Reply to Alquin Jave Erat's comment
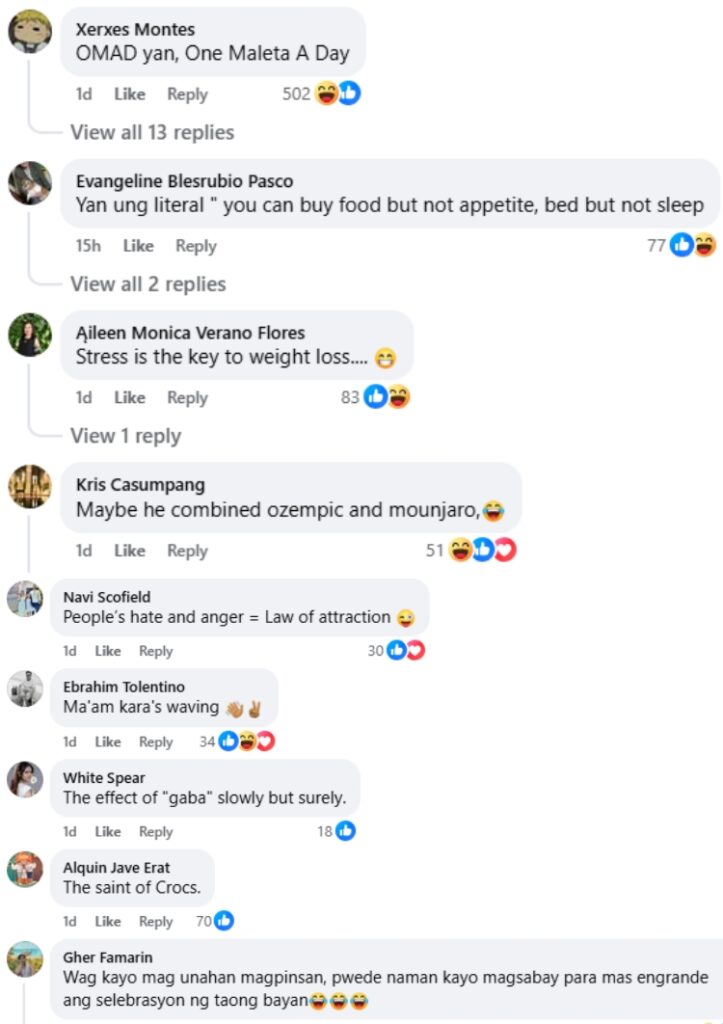The height and width of the screenshot is (1024, 723). point(156,921)
